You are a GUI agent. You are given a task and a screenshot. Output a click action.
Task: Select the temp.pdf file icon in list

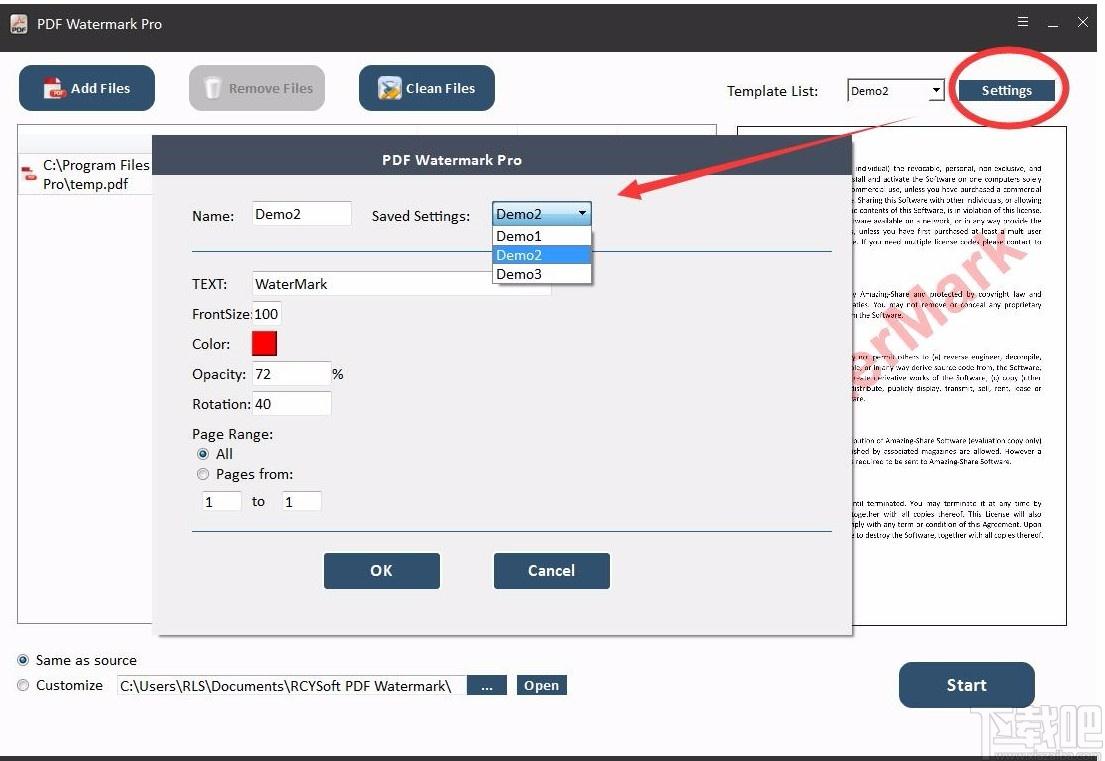click(x=29, y=173)
